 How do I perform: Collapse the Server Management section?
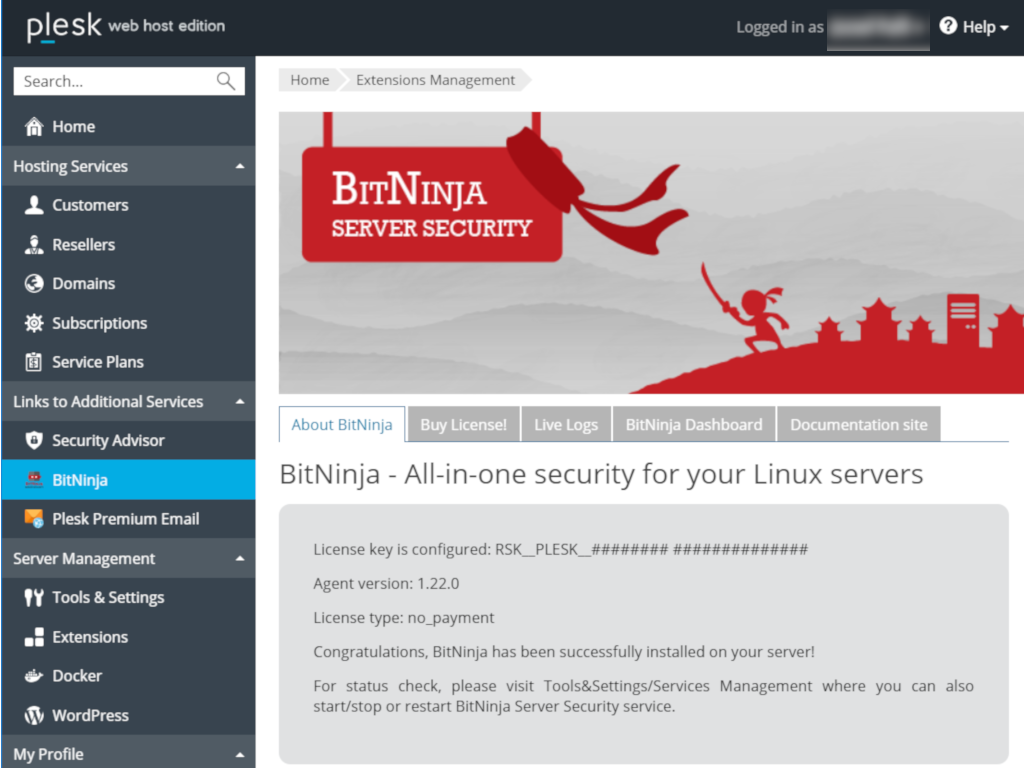click(239, 559)
